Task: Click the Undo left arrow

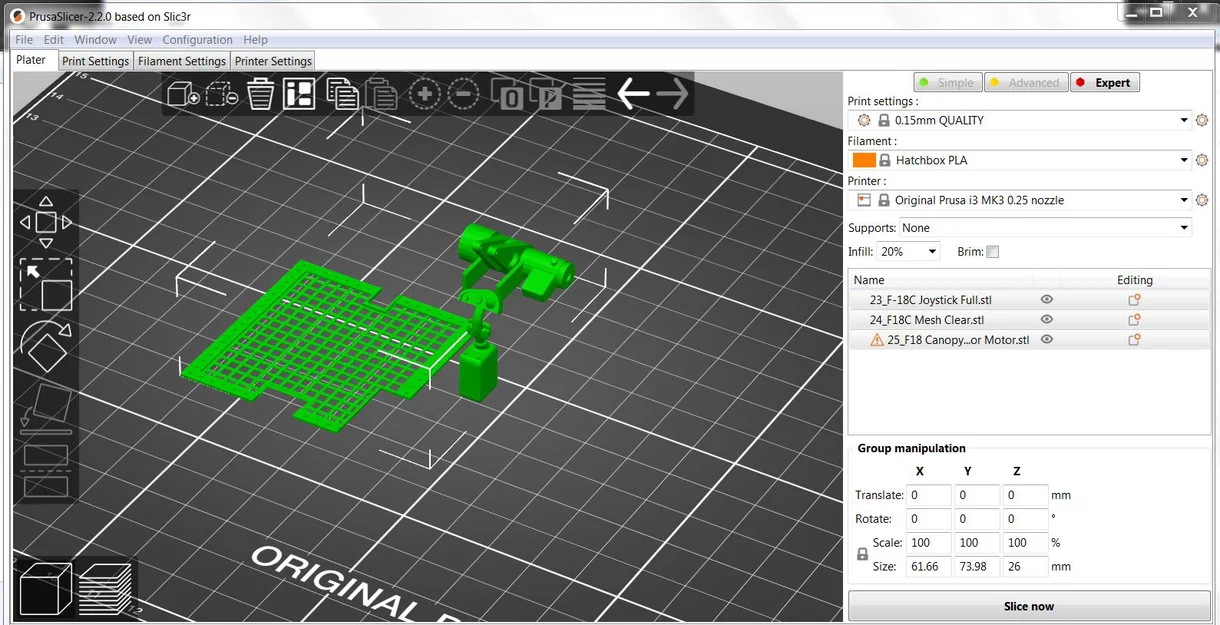Action: coord(633,94)
